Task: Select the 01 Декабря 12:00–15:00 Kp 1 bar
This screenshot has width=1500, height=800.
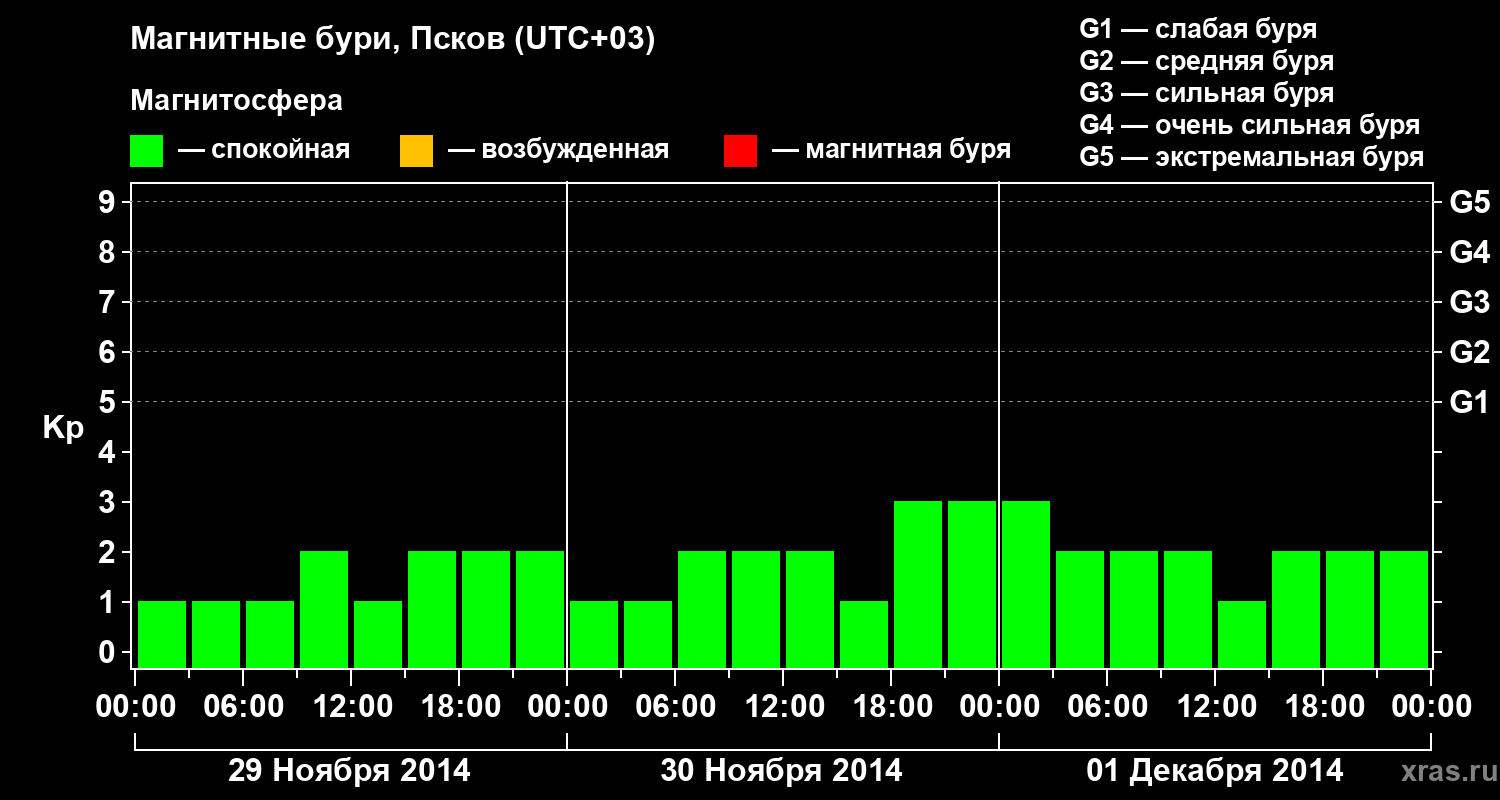Action: pos(1242,634)
